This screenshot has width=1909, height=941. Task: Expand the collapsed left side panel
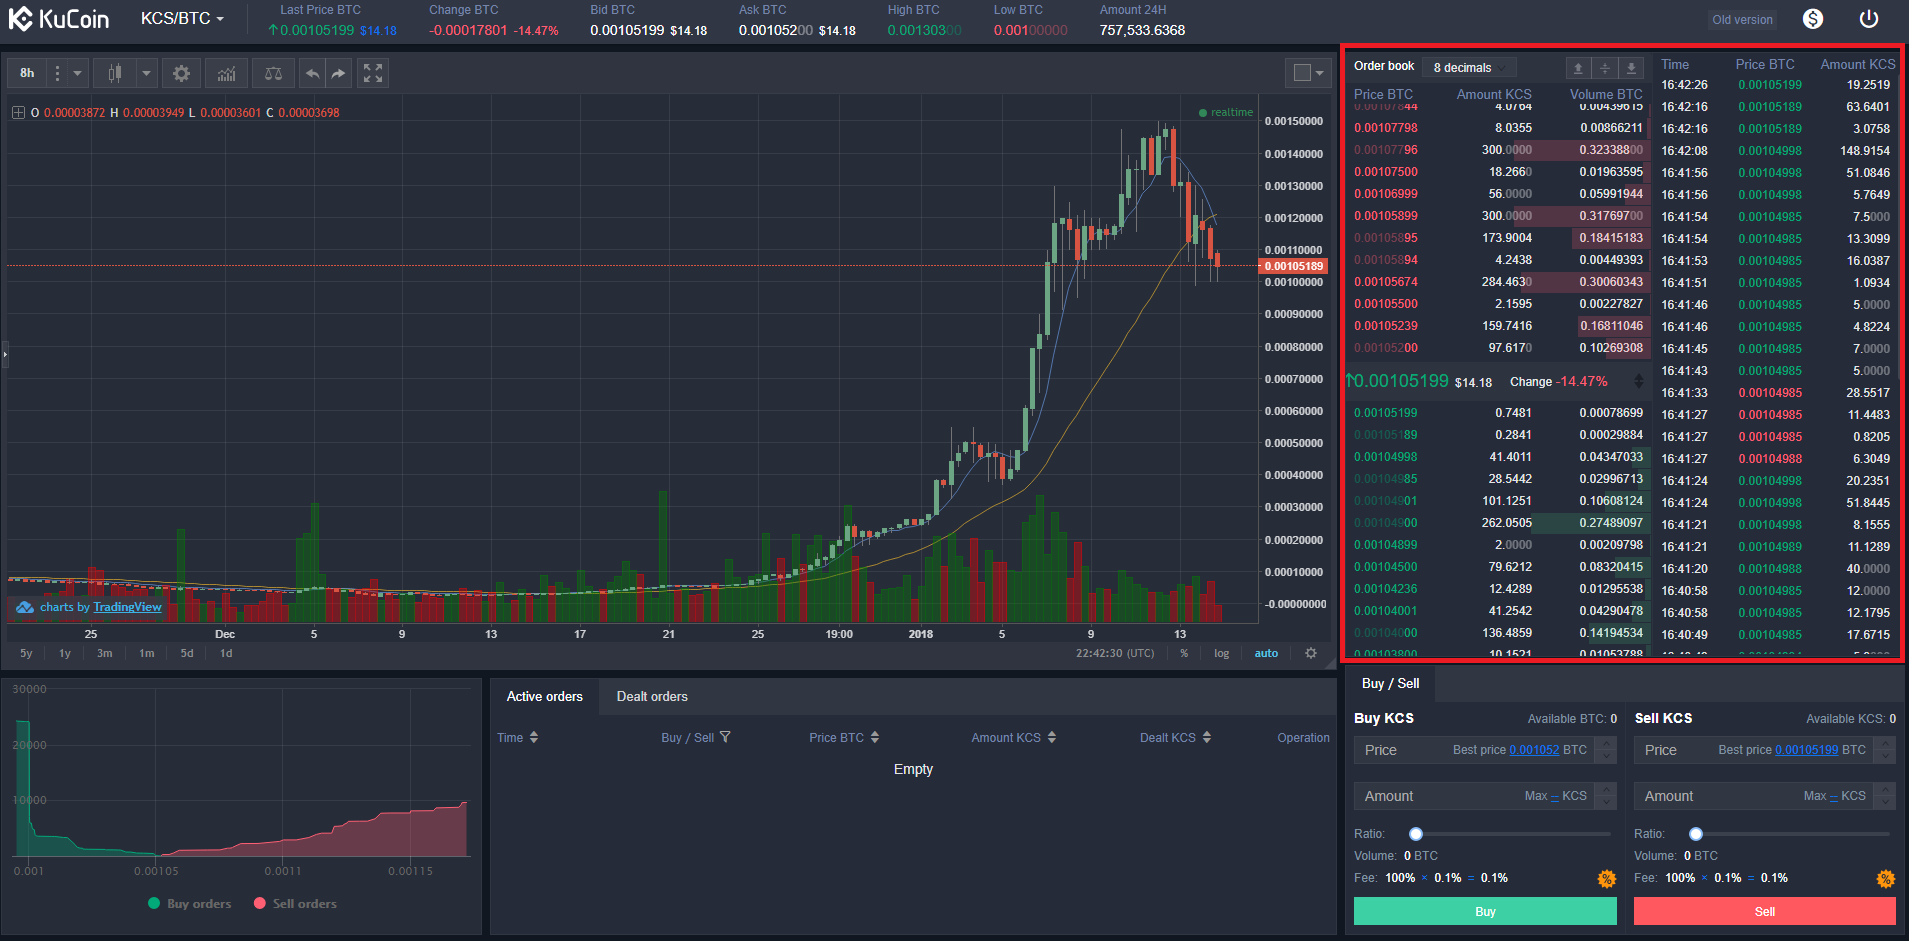(x=5, y=354)
